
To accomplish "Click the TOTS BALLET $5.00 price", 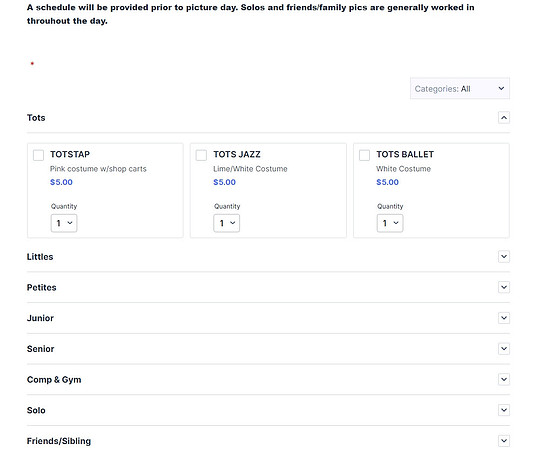I will 387,182.
